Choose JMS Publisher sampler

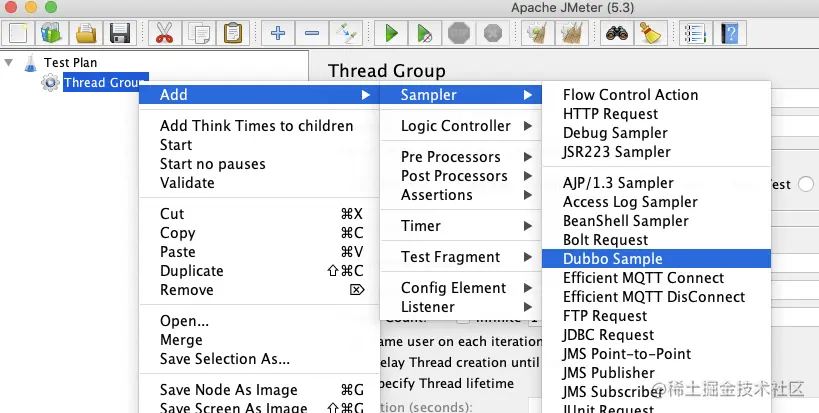(656, 373)
